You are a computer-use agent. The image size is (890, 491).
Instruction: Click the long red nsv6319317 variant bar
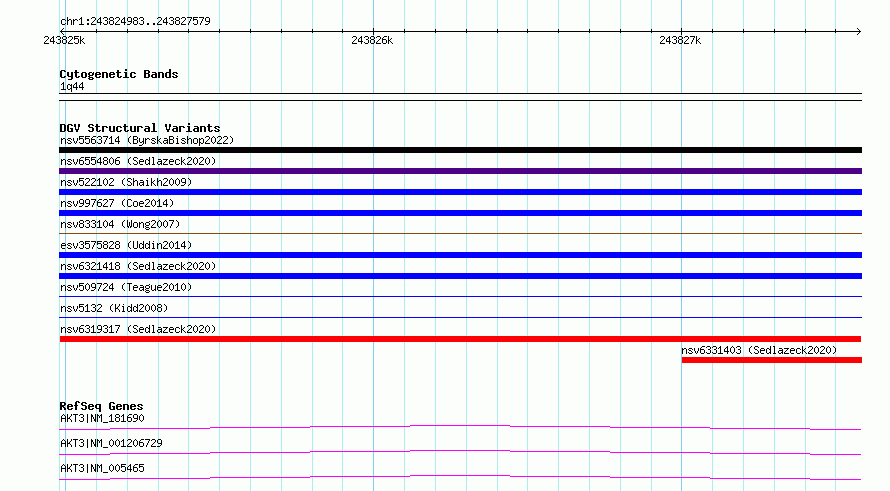[460, 339]
